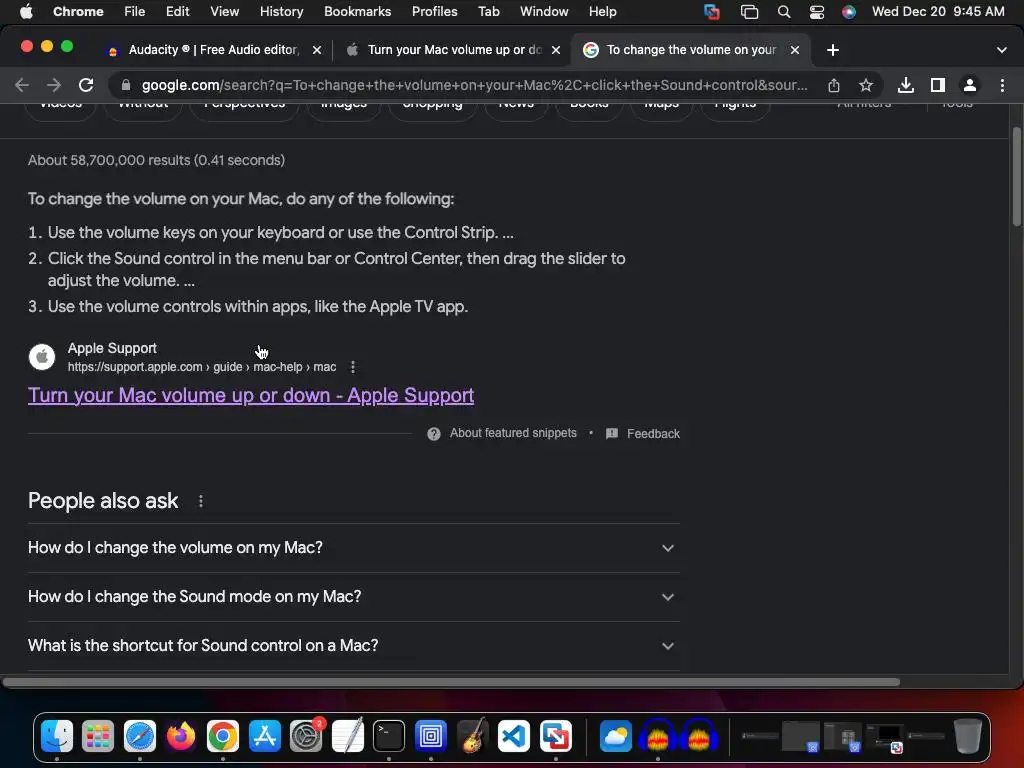1024x768 pixels.
Task: Click the address bar URL field
Action: point(474,85)
